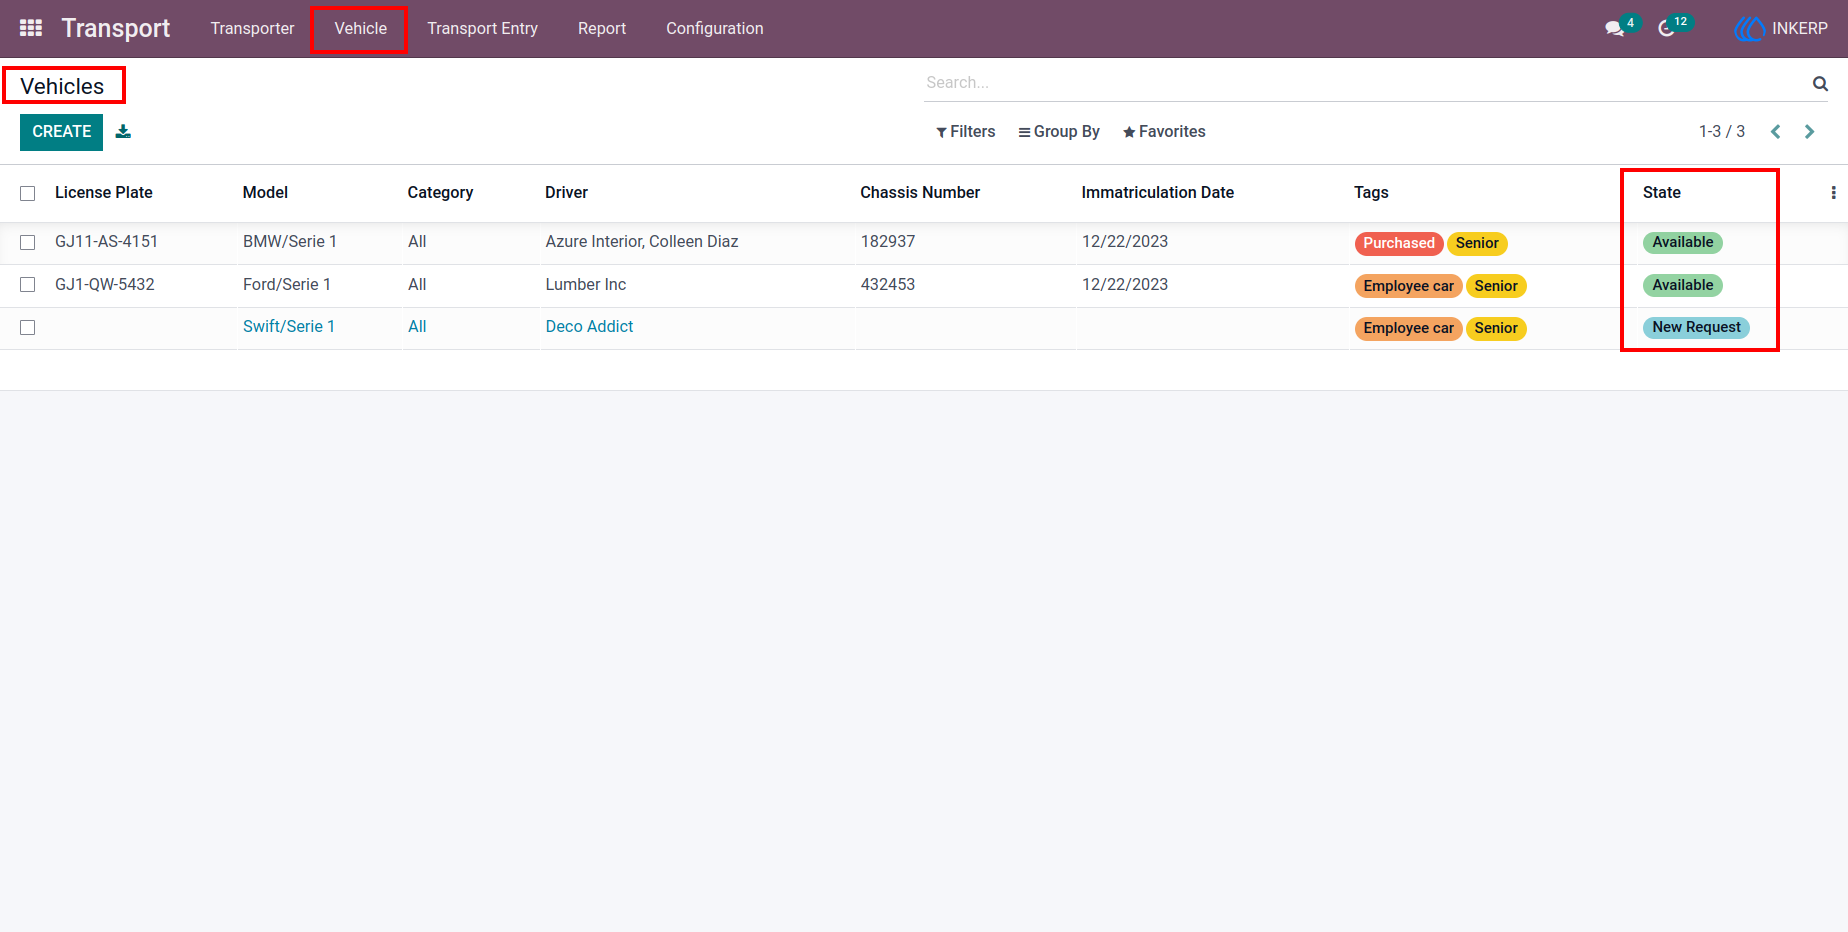Click the 1-3 / 3 pager counter
Viewport: 1848px width, 932px height.
(1722, 131)
